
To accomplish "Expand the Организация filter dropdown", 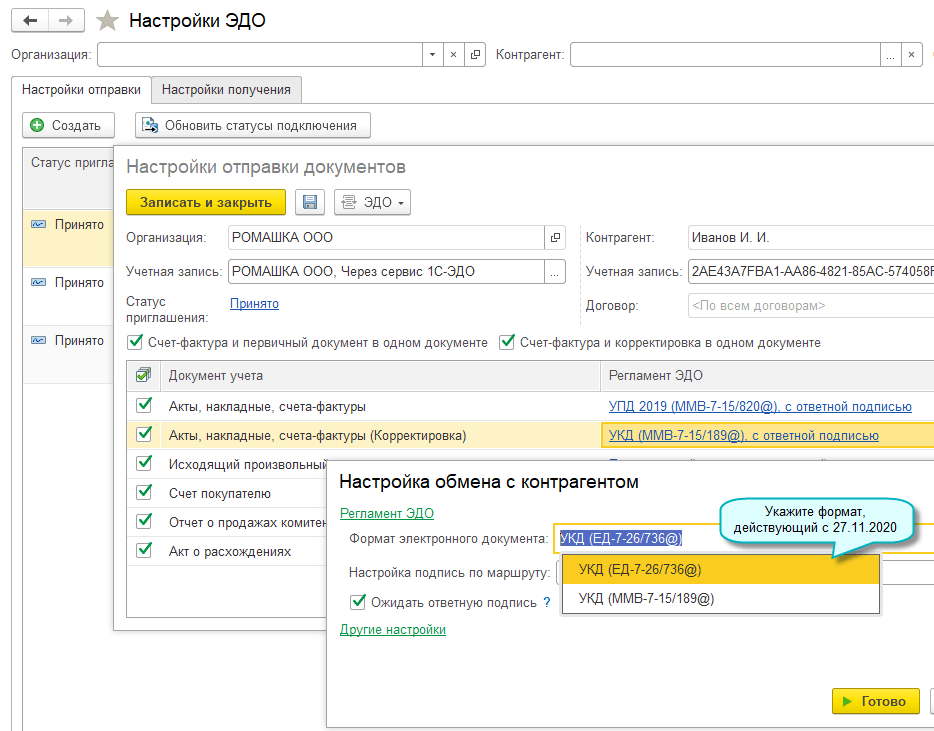I will click(431, 54).
